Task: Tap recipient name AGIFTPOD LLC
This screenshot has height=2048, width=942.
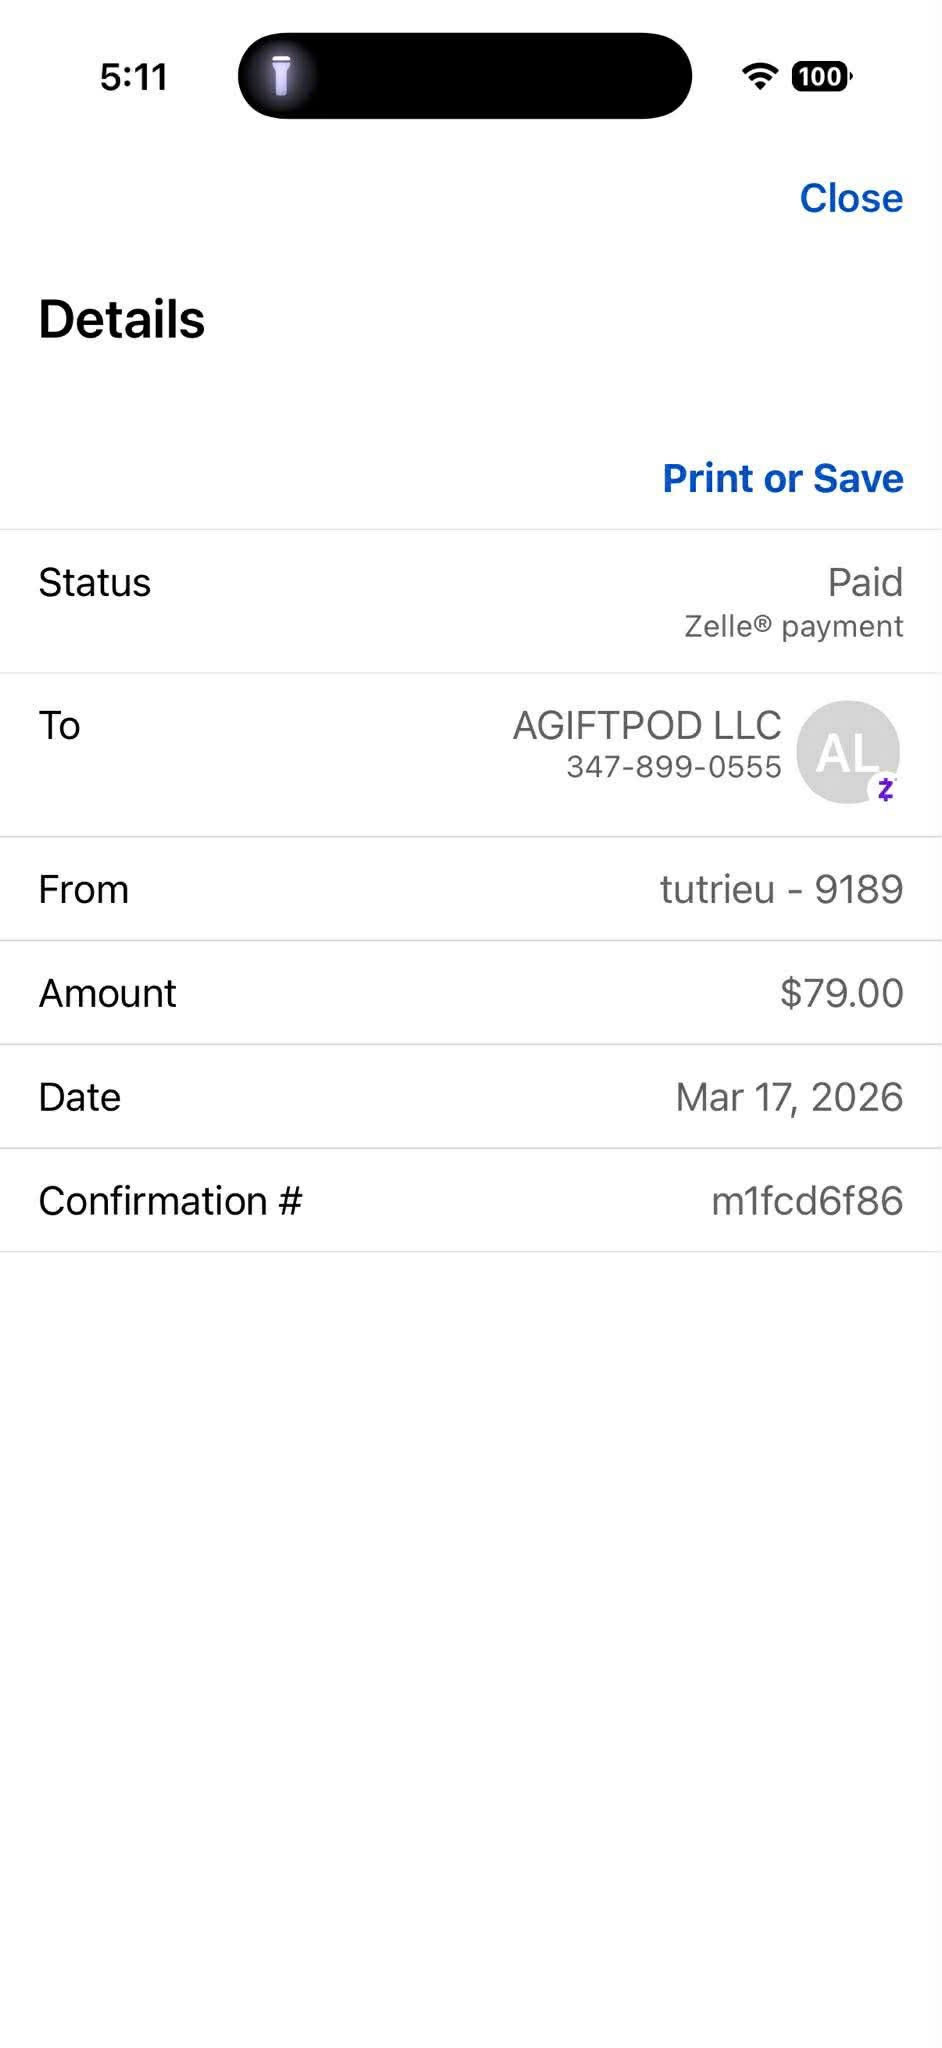Action: tap(647, 725)
